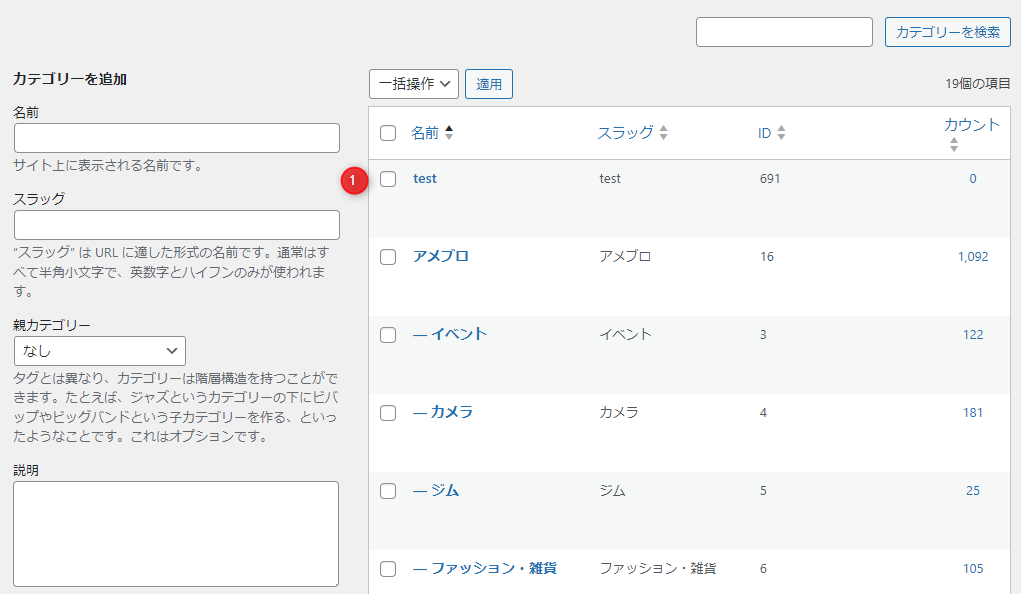Image resolution: width=1021 pixels, height=594 pixels.
Task: Tick the checkbox beside カメラ category
Action: click(388, 413)
